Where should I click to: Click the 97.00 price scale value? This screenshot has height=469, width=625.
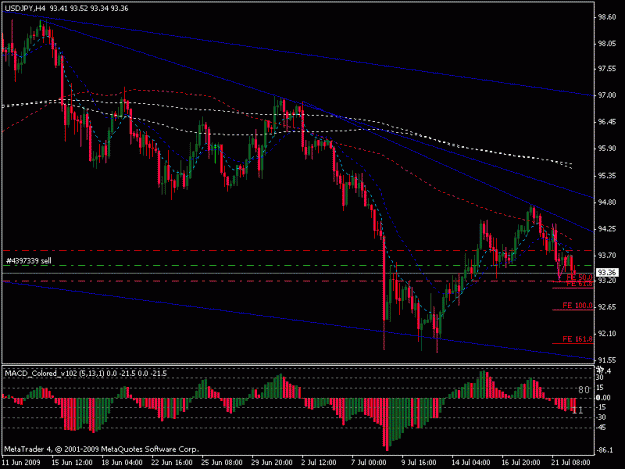coord(606,95)
